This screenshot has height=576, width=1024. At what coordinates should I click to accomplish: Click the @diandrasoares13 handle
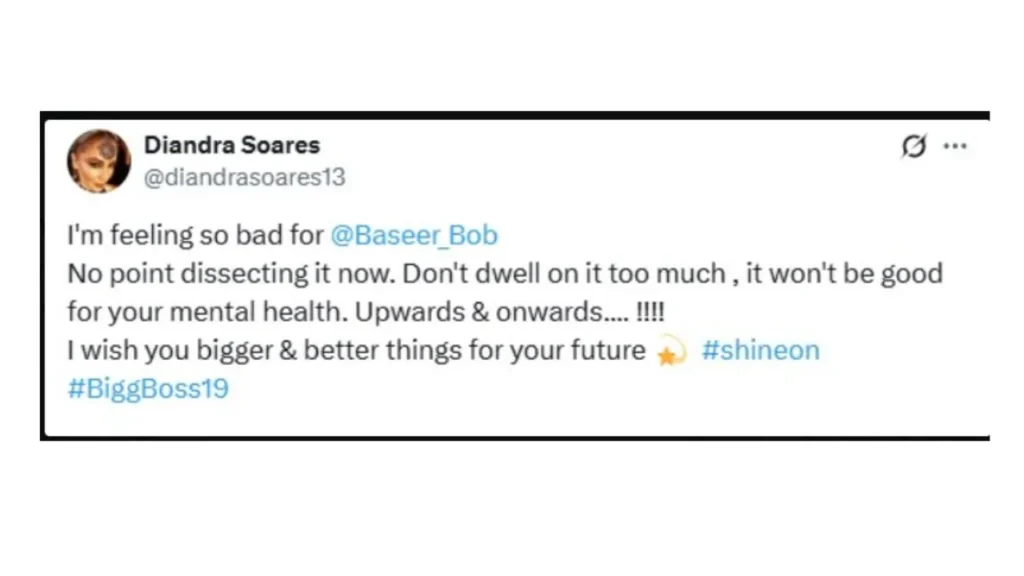(244, 177)
